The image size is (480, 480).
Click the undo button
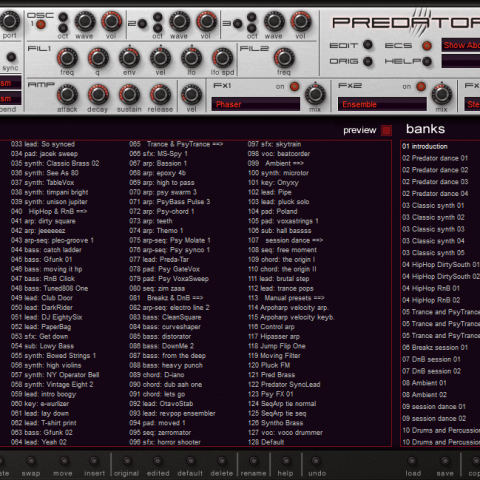(315, 461)
